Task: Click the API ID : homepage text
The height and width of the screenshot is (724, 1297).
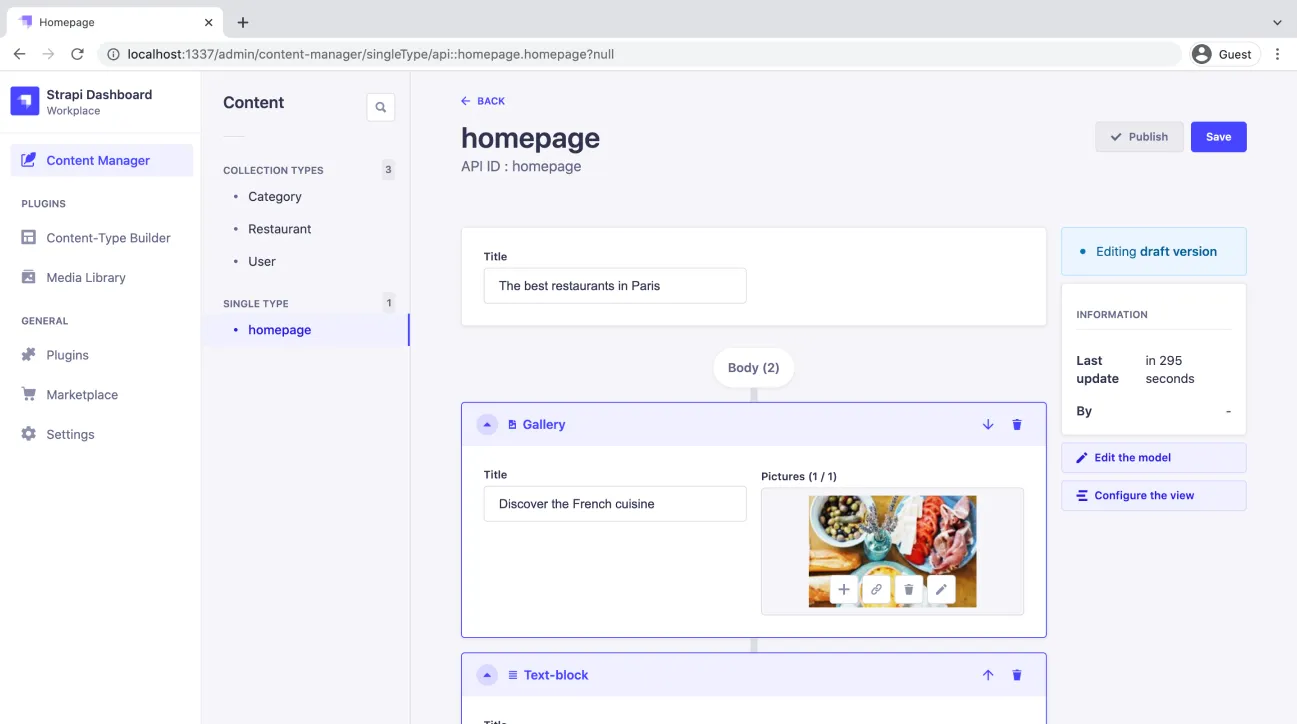Action: (521, 167)
